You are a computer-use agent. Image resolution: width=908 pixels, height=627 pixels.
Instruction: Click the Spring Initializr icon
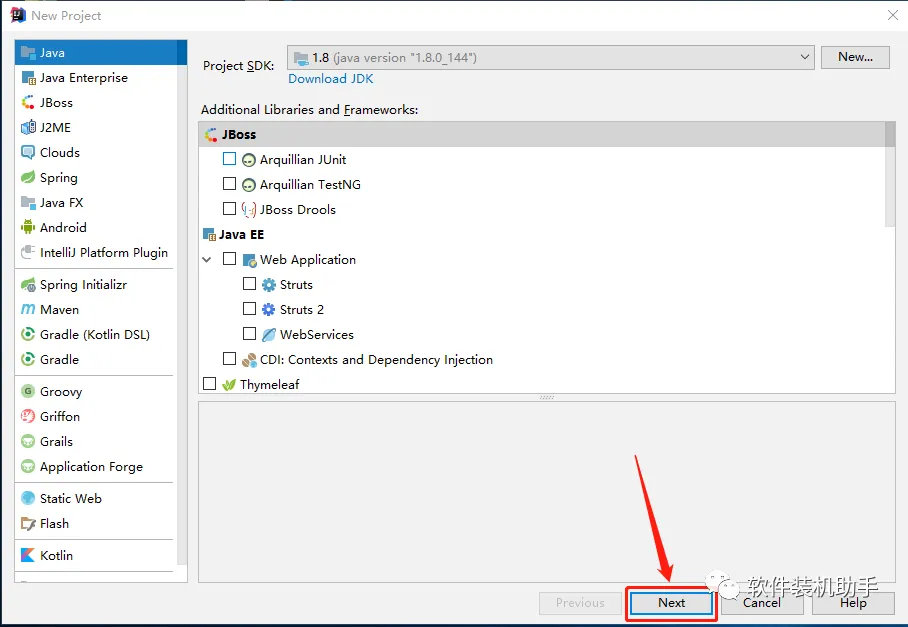tap(28, 284)
